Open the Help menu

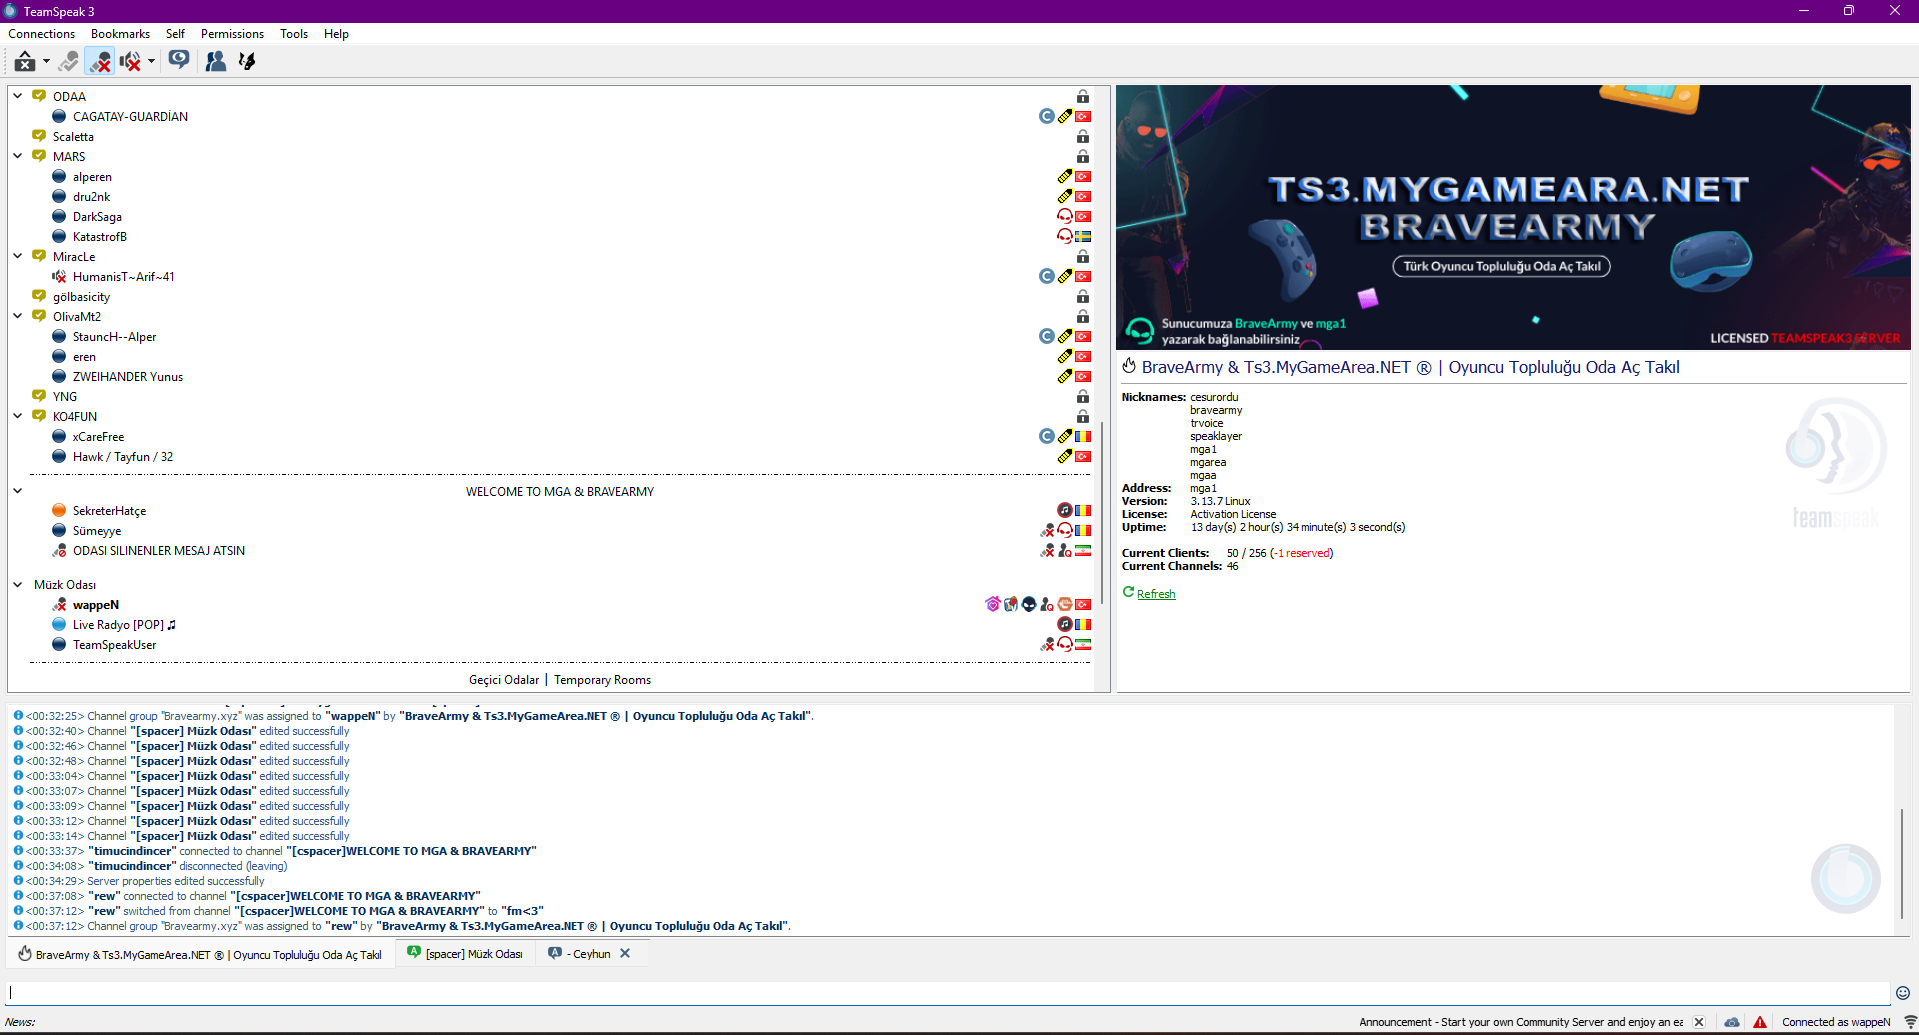coord(336,34)
